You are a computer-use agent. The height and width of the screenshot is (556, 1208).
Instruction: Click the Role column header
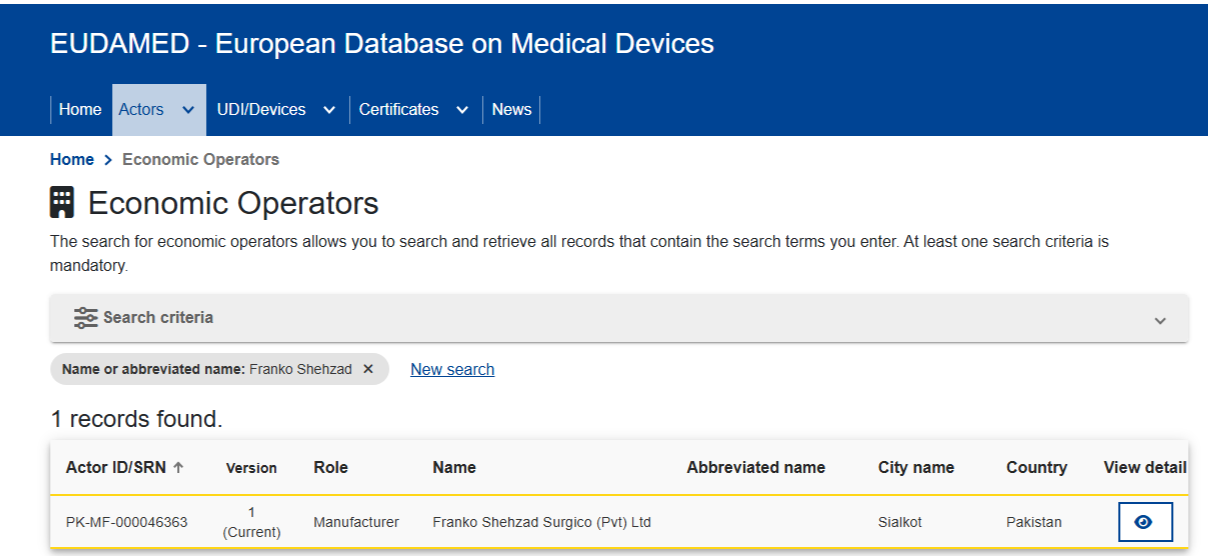[331, 467]
